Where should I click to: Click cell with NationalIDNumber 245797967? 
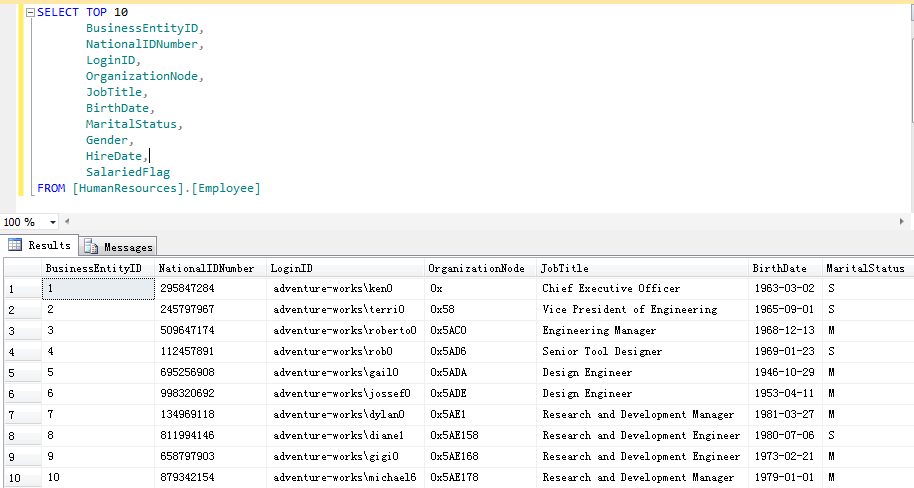coord(210,310)
